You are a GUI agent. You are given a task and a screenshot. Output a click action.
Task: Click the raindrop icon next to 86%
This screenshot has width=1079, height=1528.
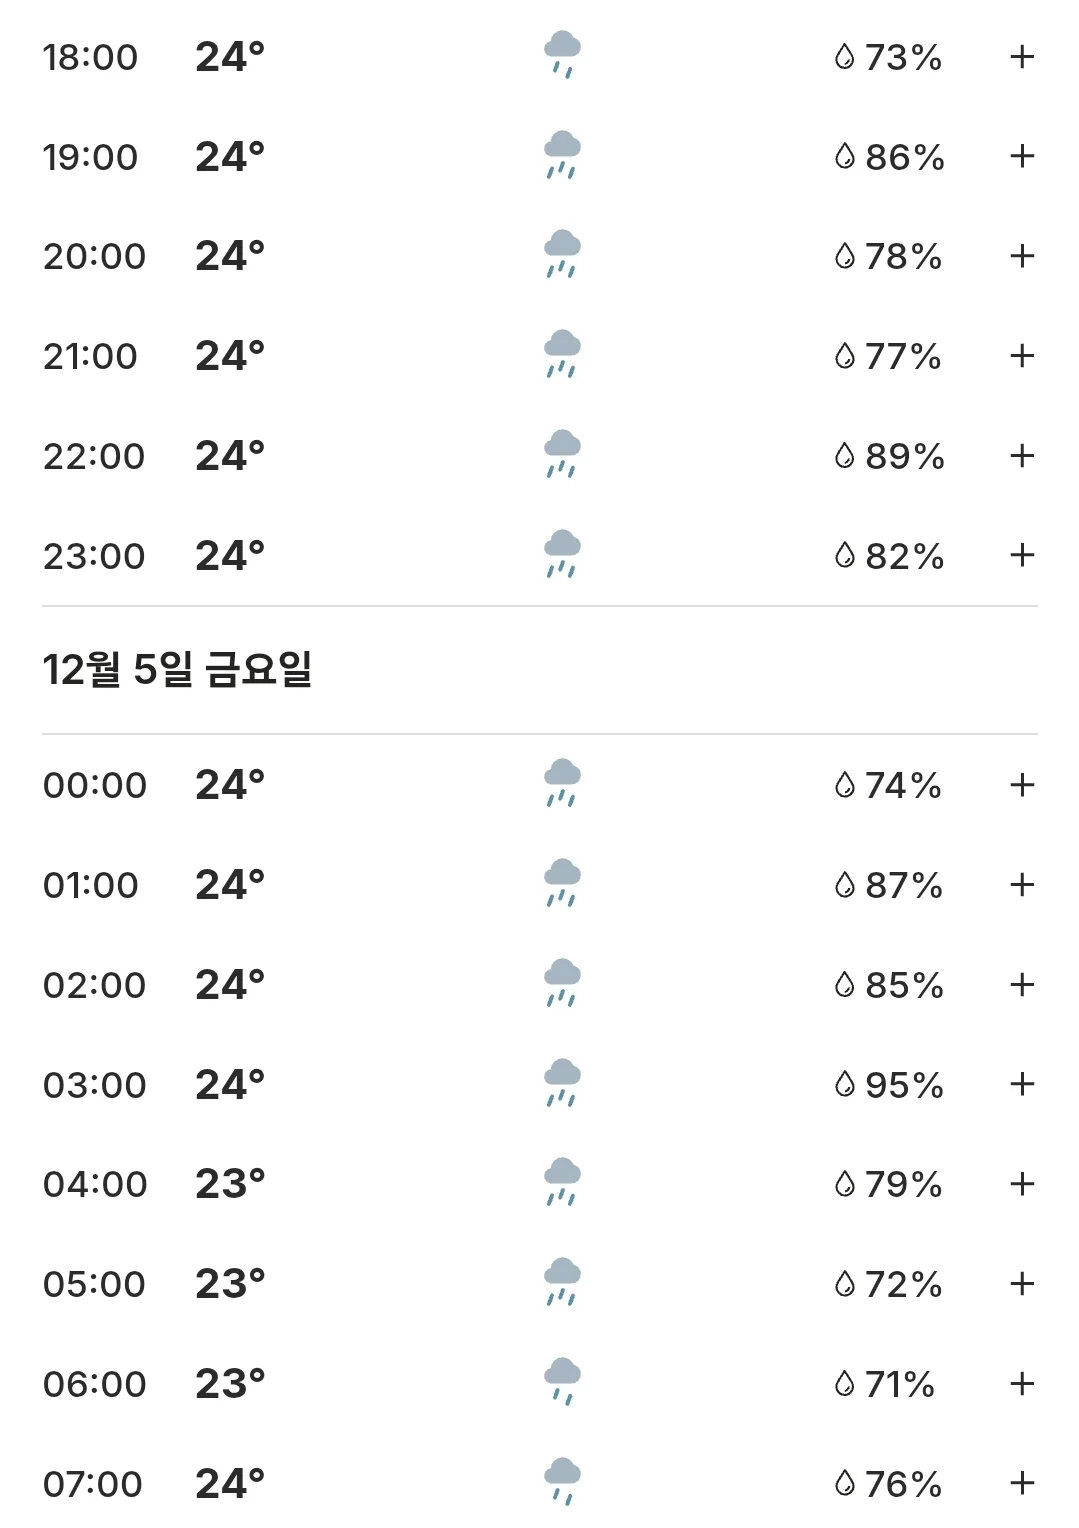point(845,157)
